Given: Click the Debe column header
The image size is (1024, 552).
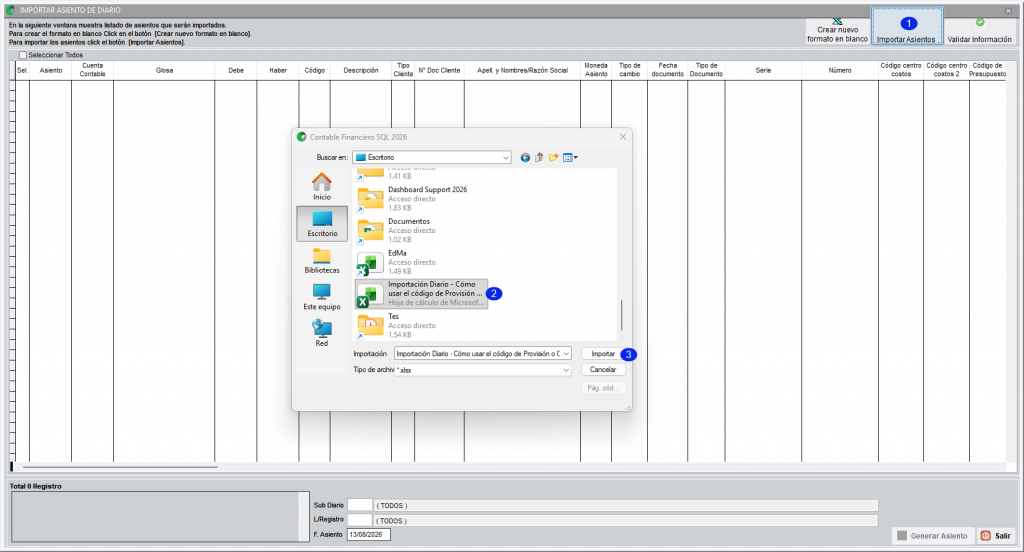Looking at the screenshot, I should 236,71.
